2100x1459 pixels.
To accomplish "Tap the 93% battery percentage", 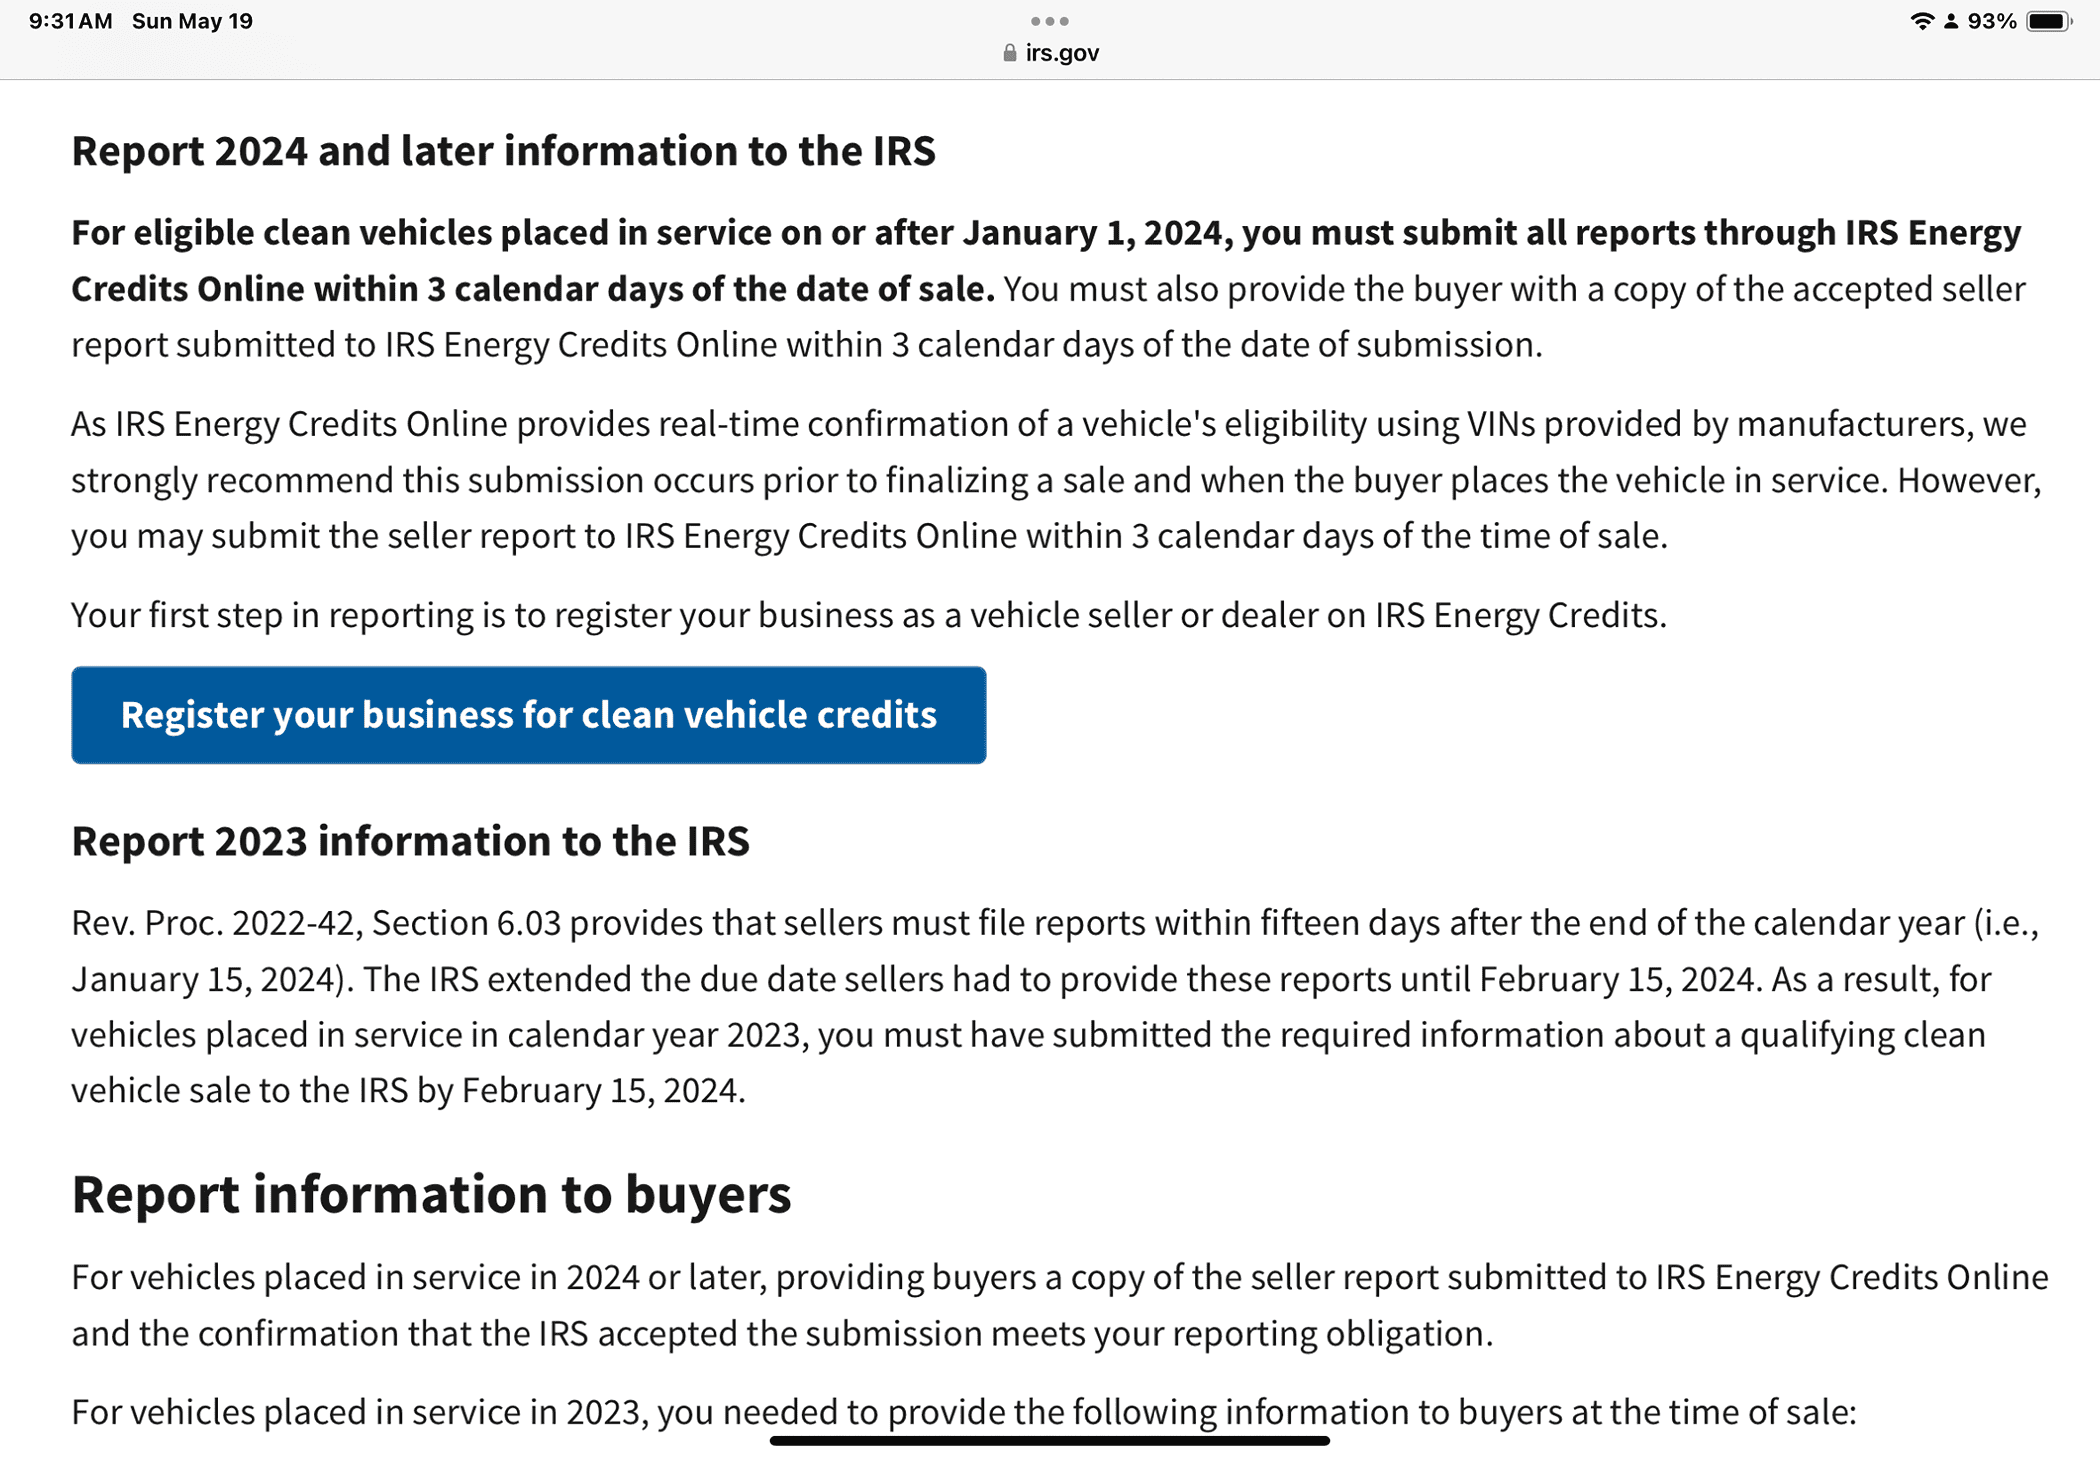I will 1992,21.
